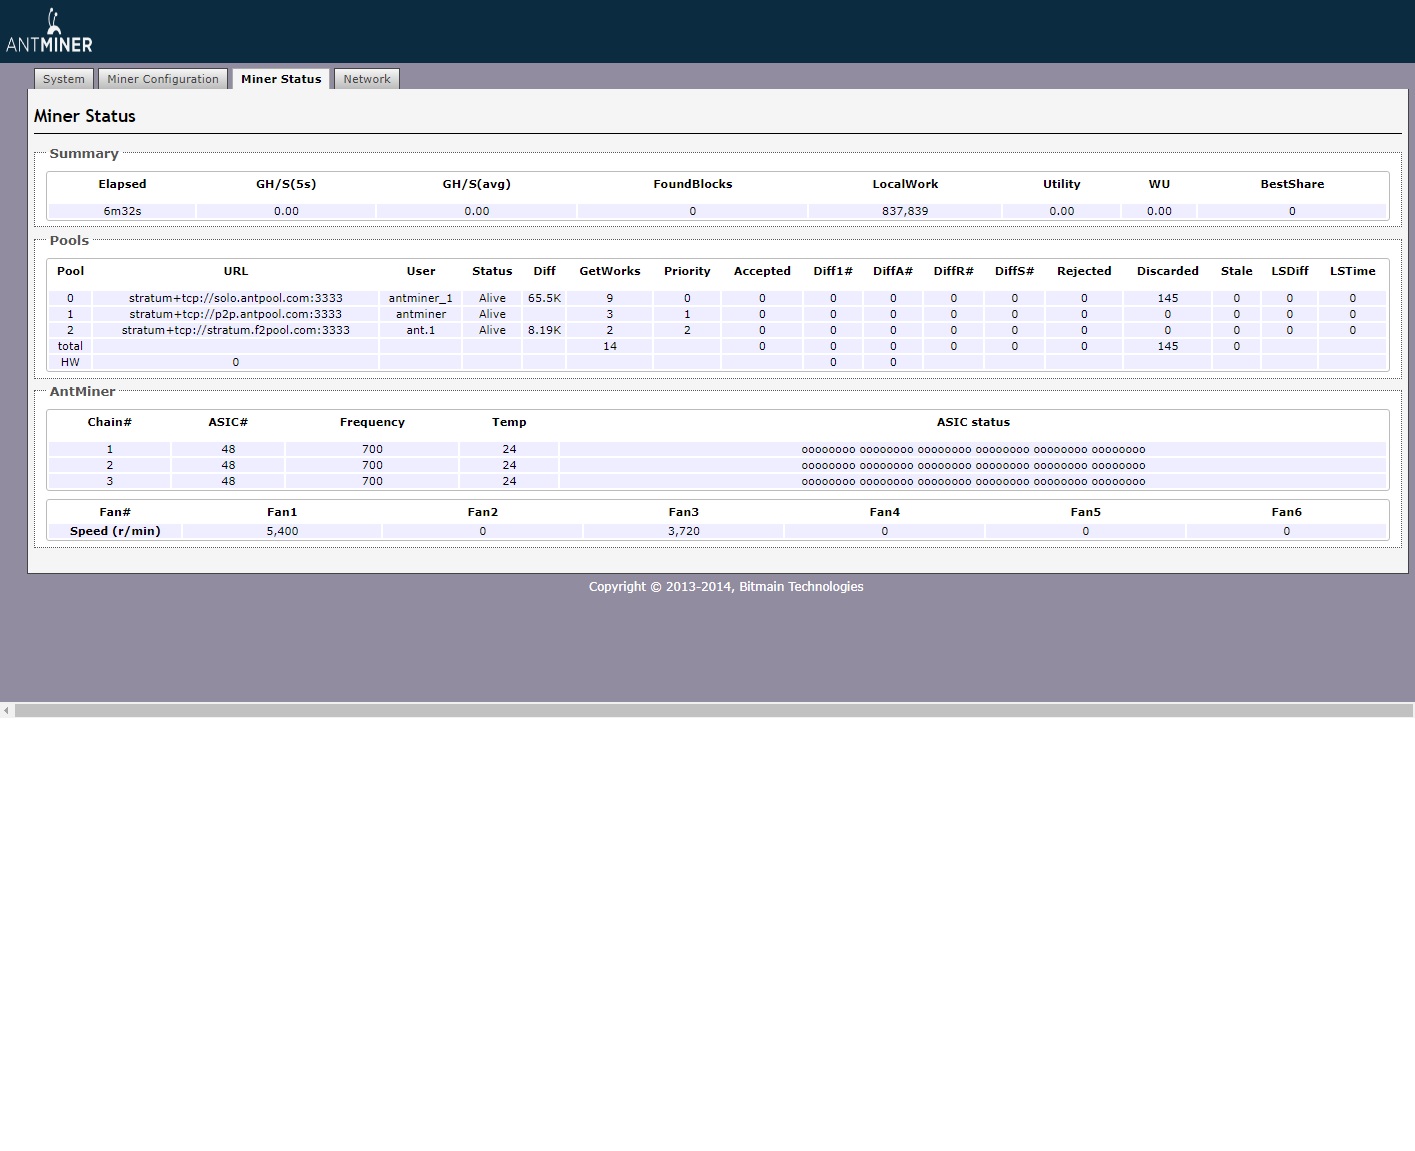
Task: Click the LocalWork value 837,839
Action: click(x=905, y=211)
